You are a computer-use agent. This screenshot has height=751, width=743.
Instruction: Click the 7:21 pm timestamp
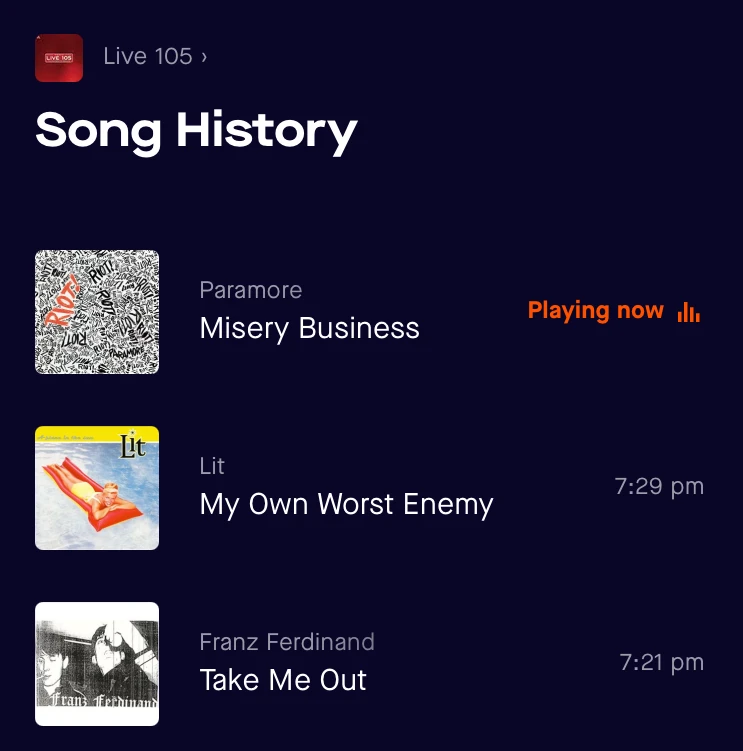tap(662, 663)
